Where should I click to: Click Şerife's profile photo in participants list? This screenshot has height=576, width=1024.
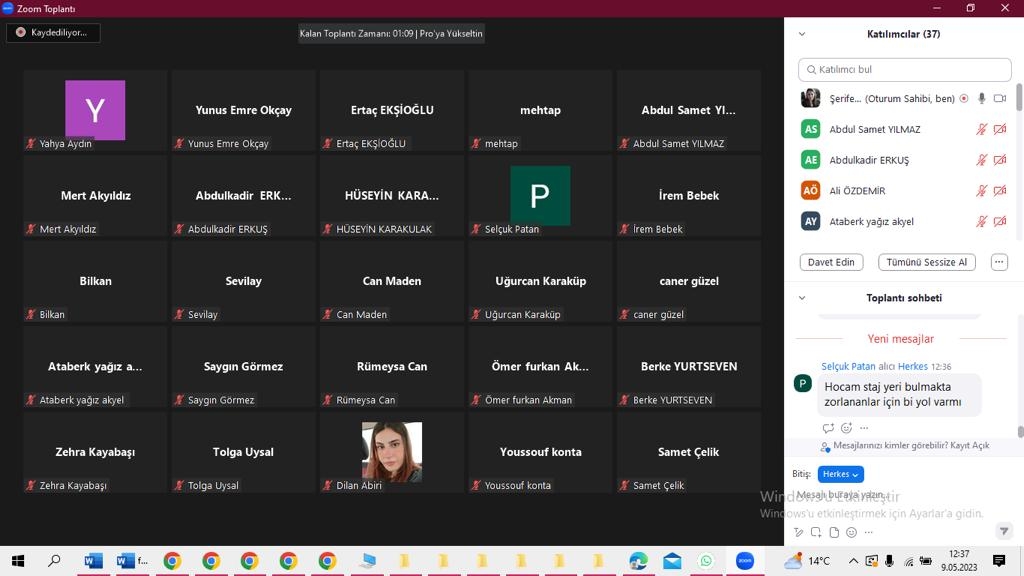(810, 98)
